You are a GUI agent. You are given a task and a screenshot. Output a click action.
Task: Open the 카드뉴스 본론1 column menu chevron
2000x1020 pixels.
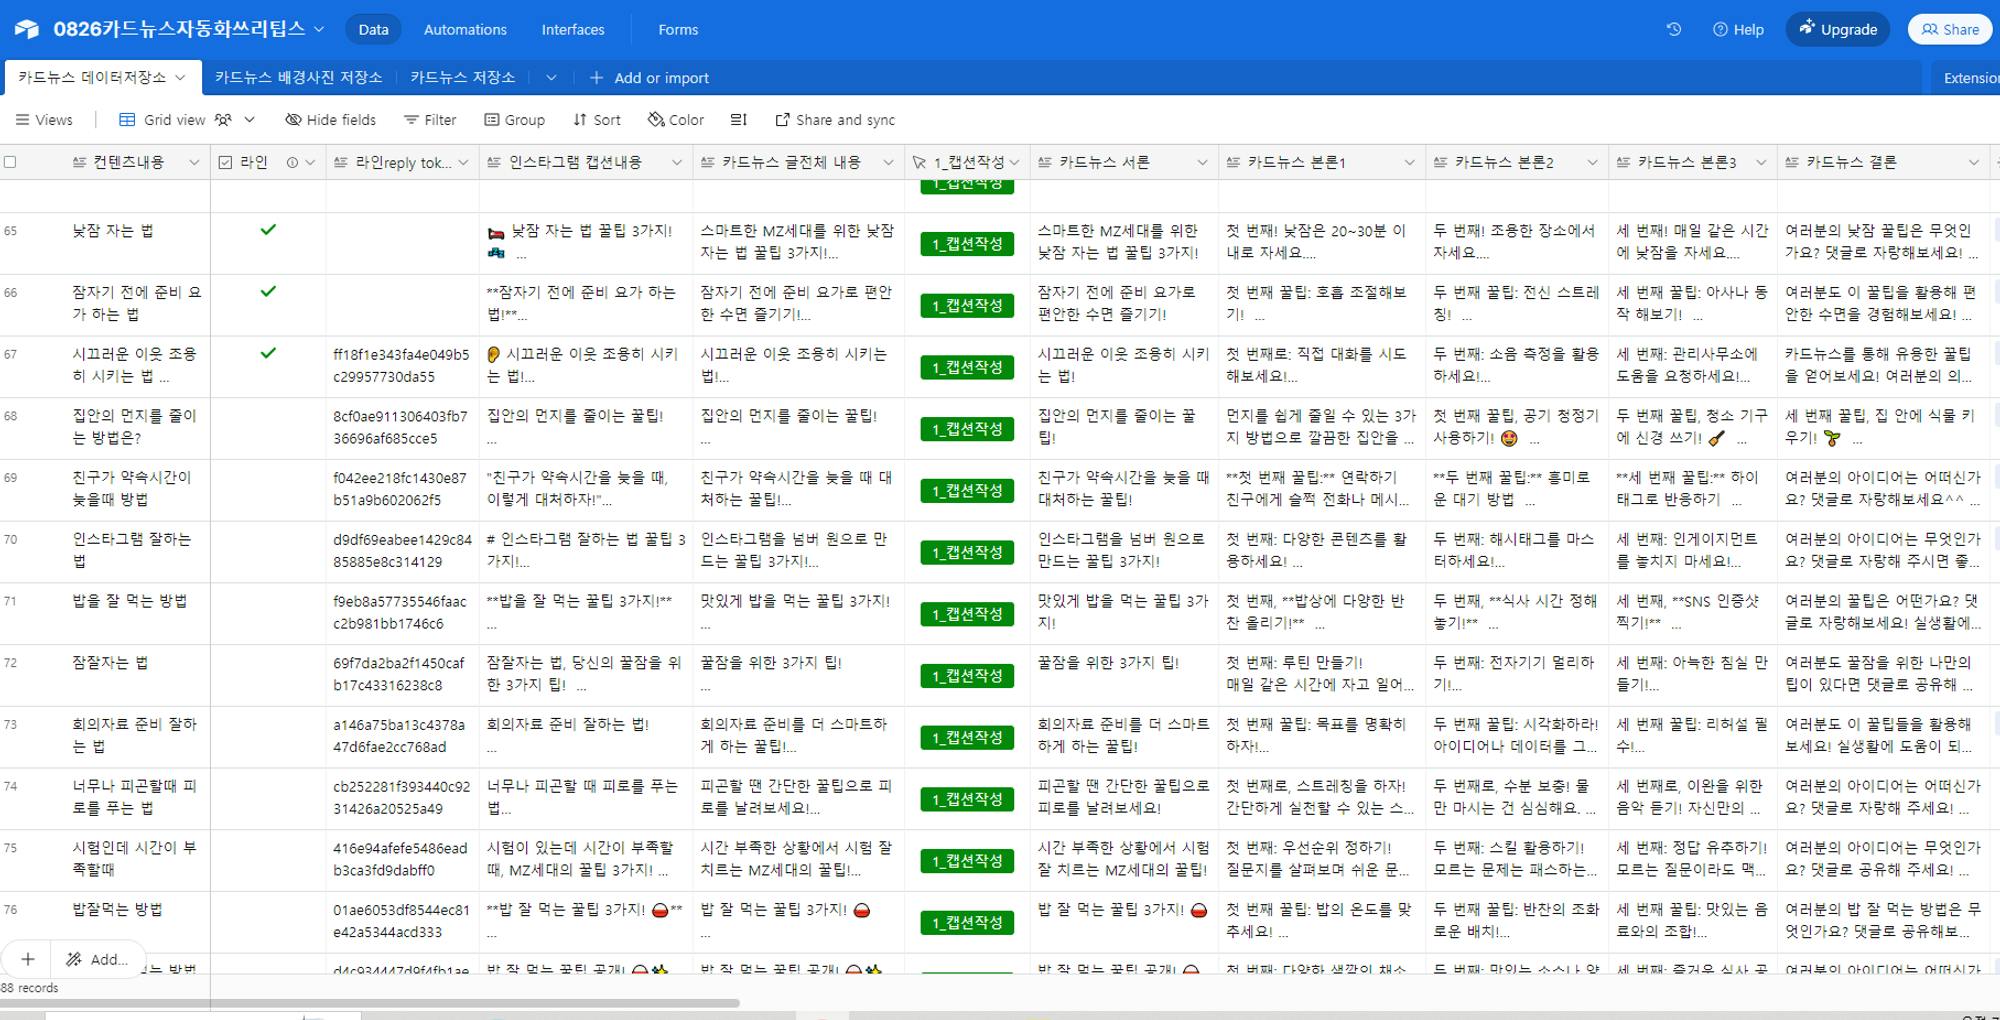pyautogui.click(x=1409, y=162)
